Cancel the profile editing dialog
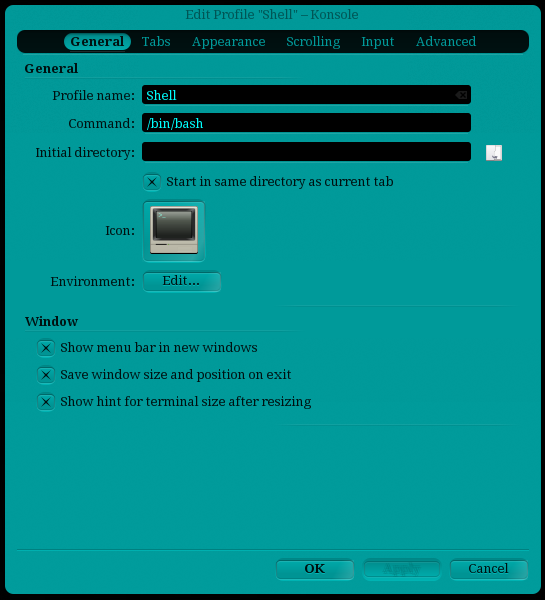This screenshot has width=545, height=600. [489, 569]
